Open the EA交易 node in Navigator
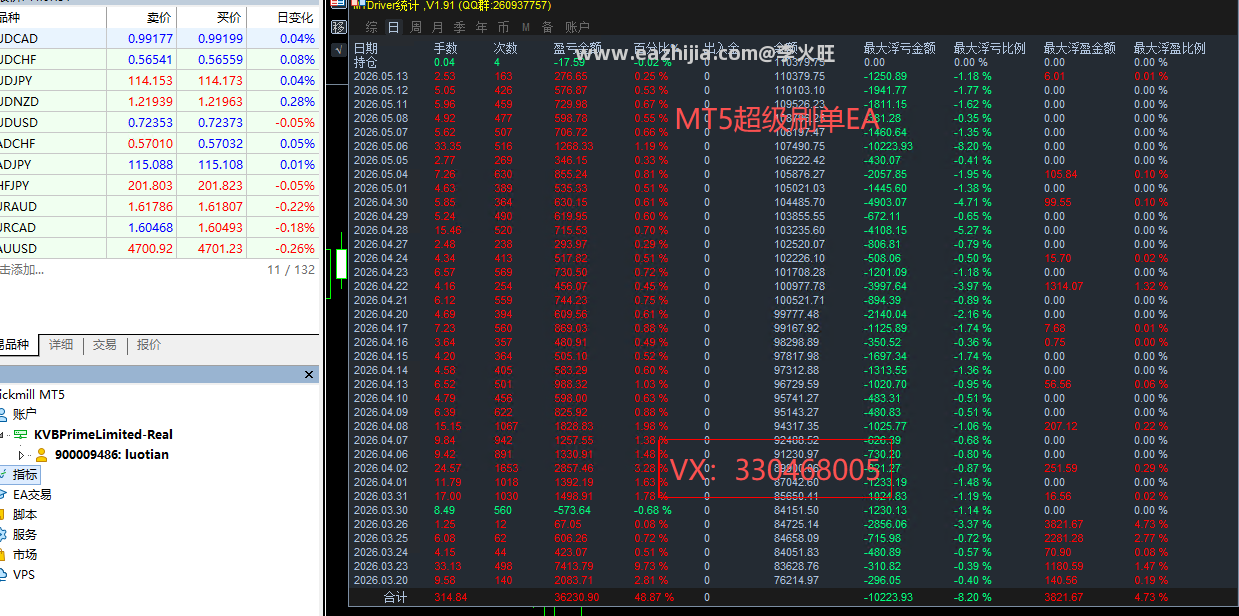This screenshot has height=616, width=1239. 32,494
